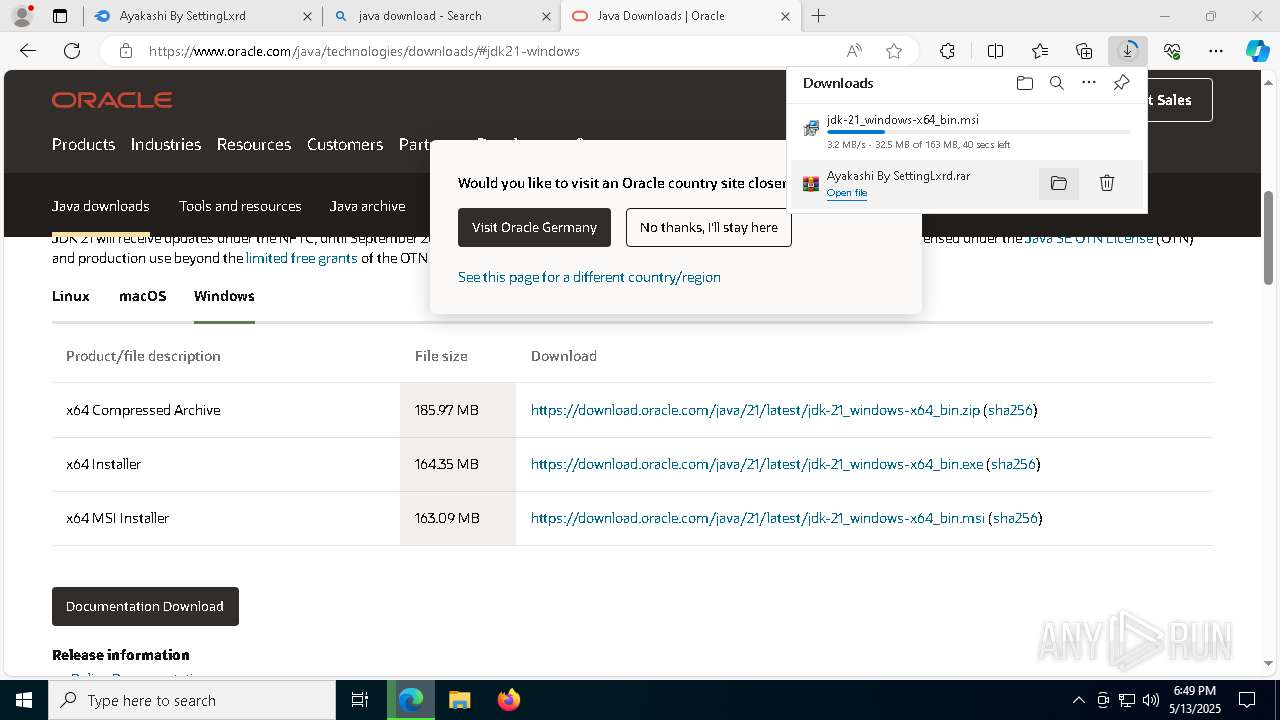
Task: Open the Customers menu
Action: [x=345, y=144]
